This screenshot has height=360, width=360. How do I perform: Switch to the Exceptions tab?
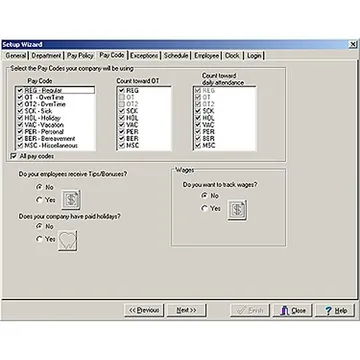pos(144,56)
